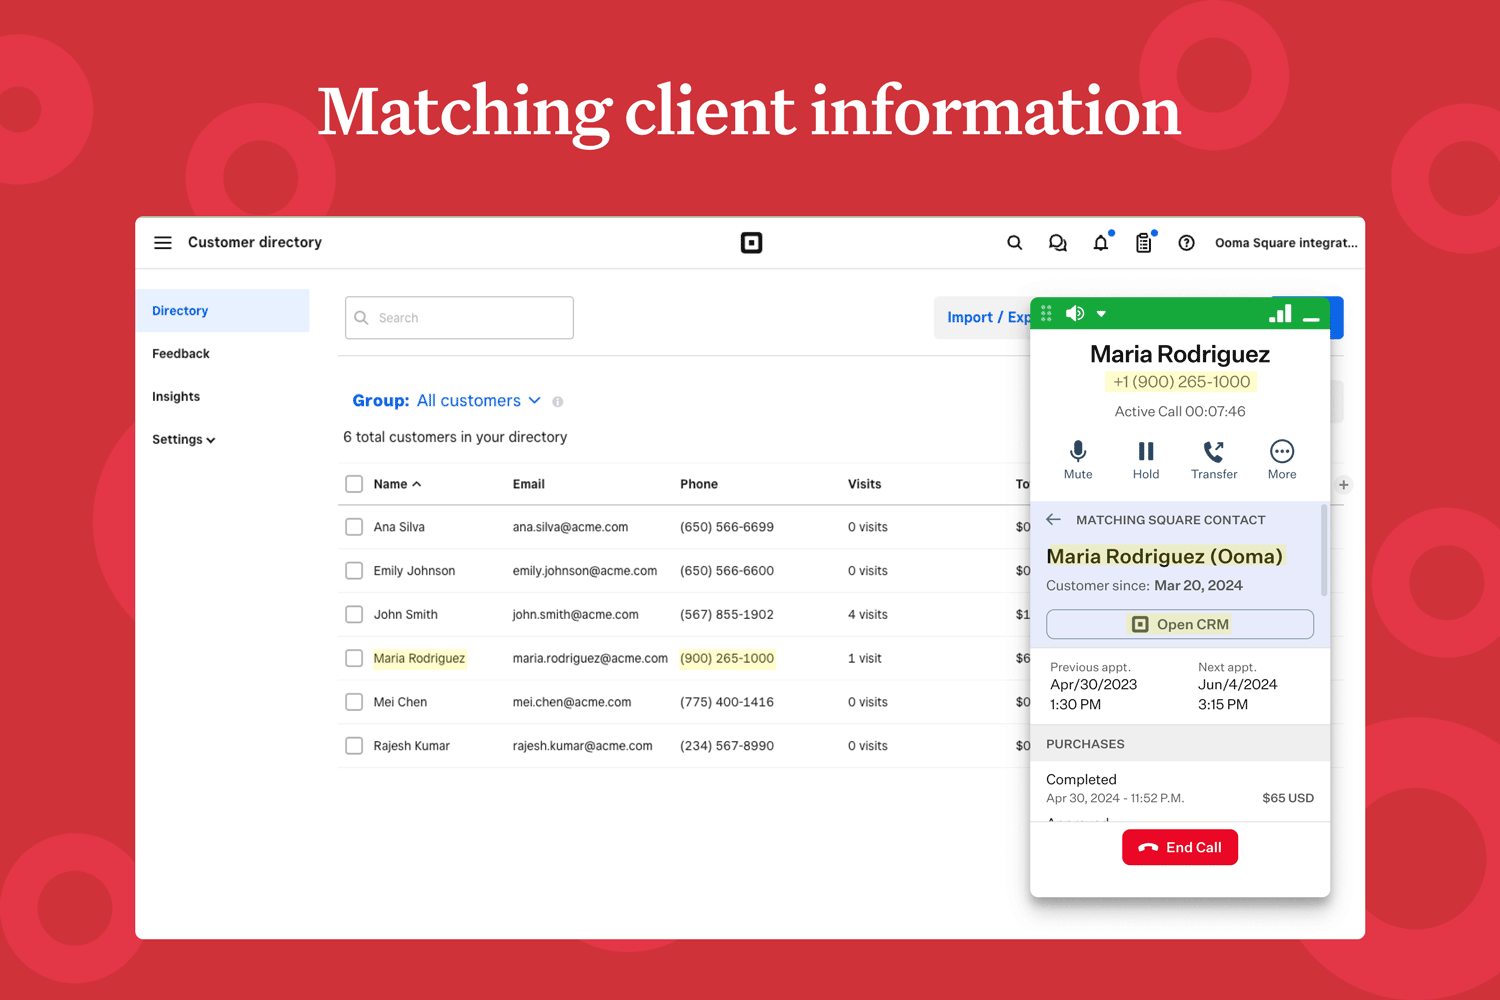
Task: Go to the Insights section
Action: click(x=176, y=397)
